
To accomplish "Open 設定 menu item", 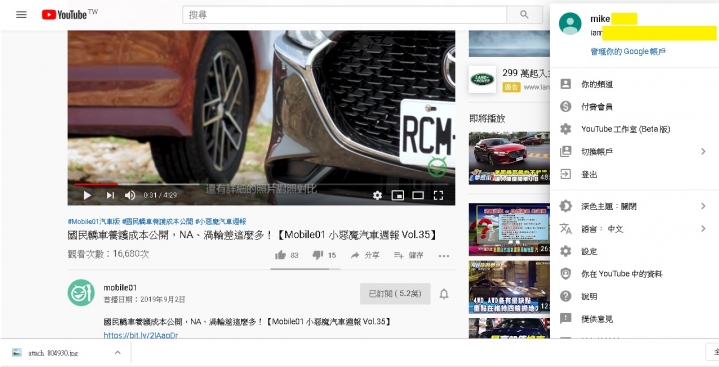I will pyautogui.click(x=634, y=251).
